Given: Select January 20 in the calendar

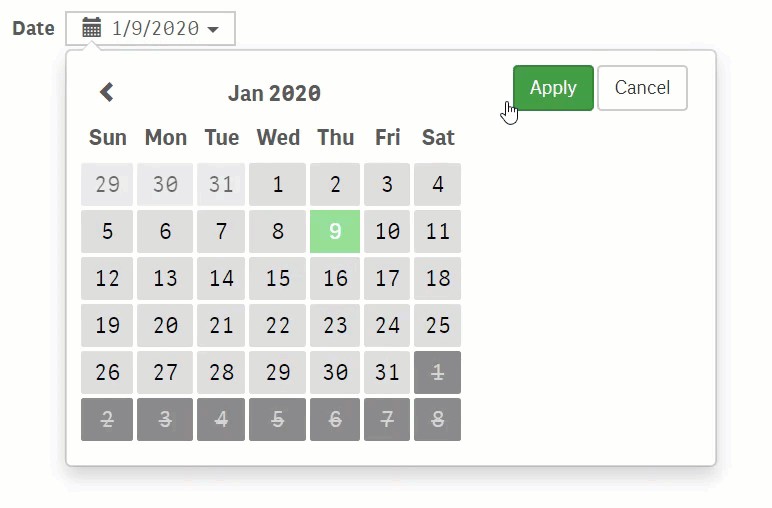Looking at the screenshot, I should pyautogui.click(x=165, y=325).
